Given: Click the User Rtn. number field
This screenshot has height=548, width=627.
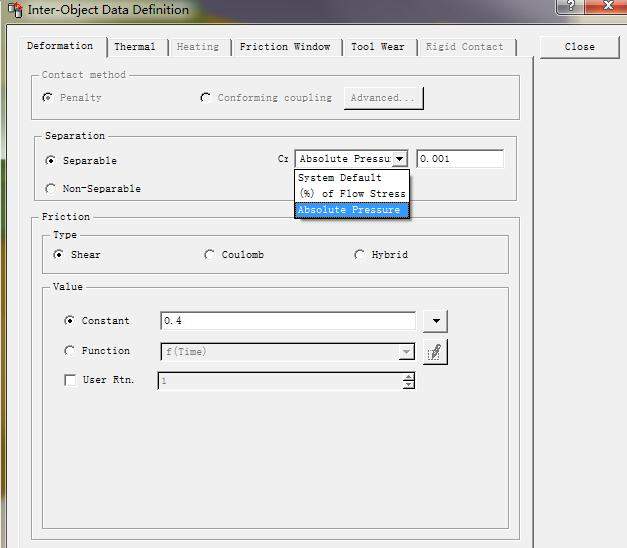Looking at the screenshot, I should 281,381.
